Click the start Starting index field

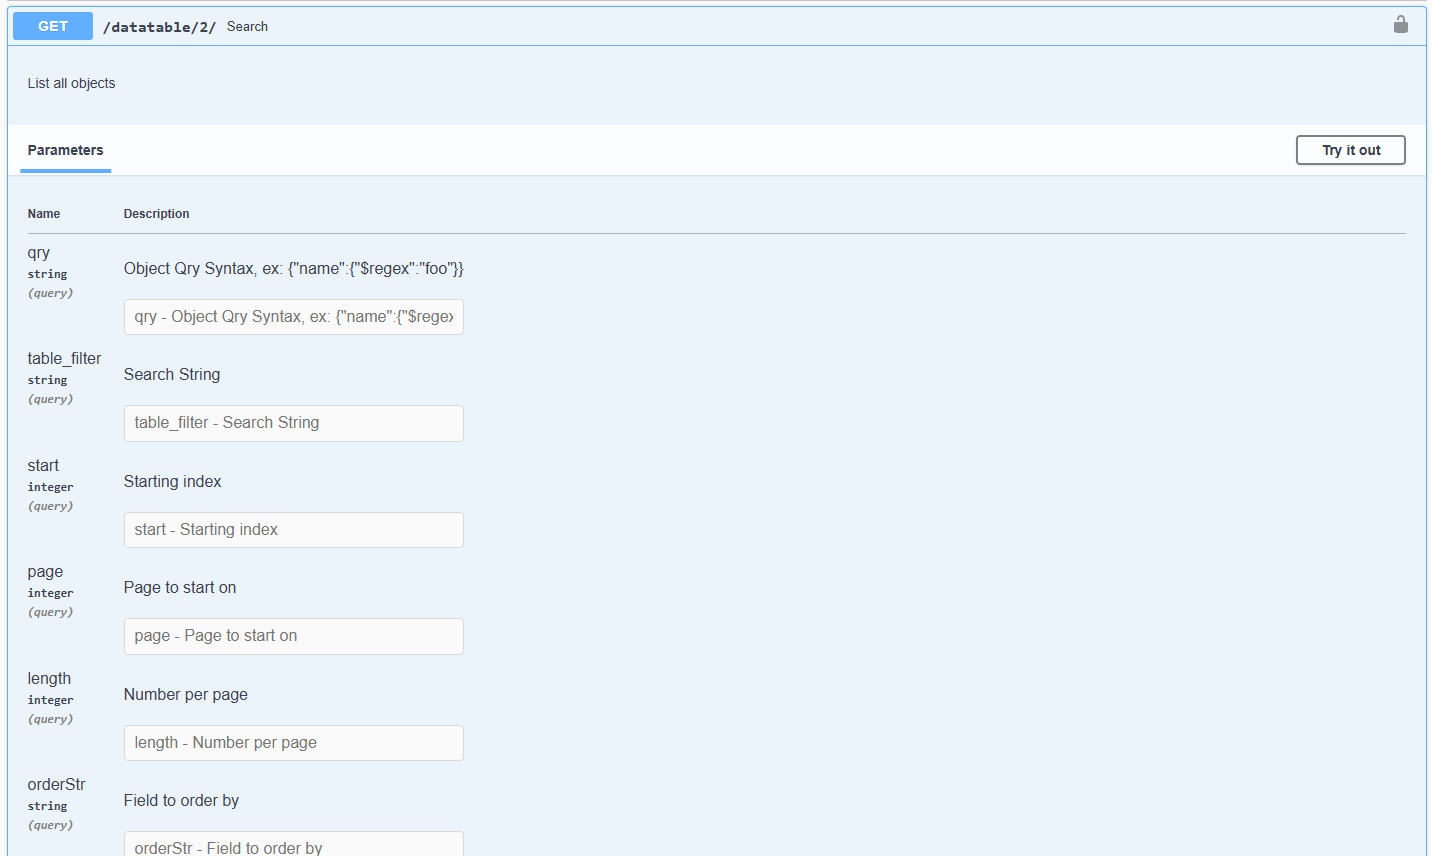click(x=293, y=530)
